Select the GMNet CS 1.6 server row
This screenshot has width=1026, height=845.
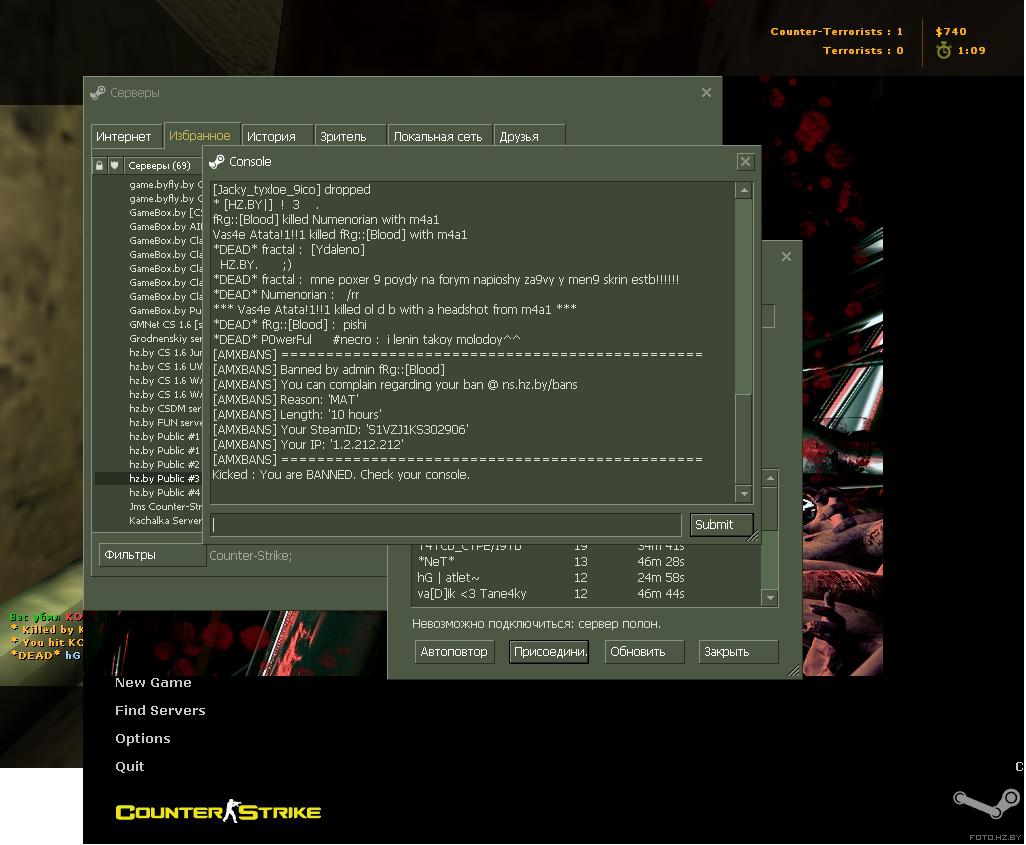coord(149,325)
